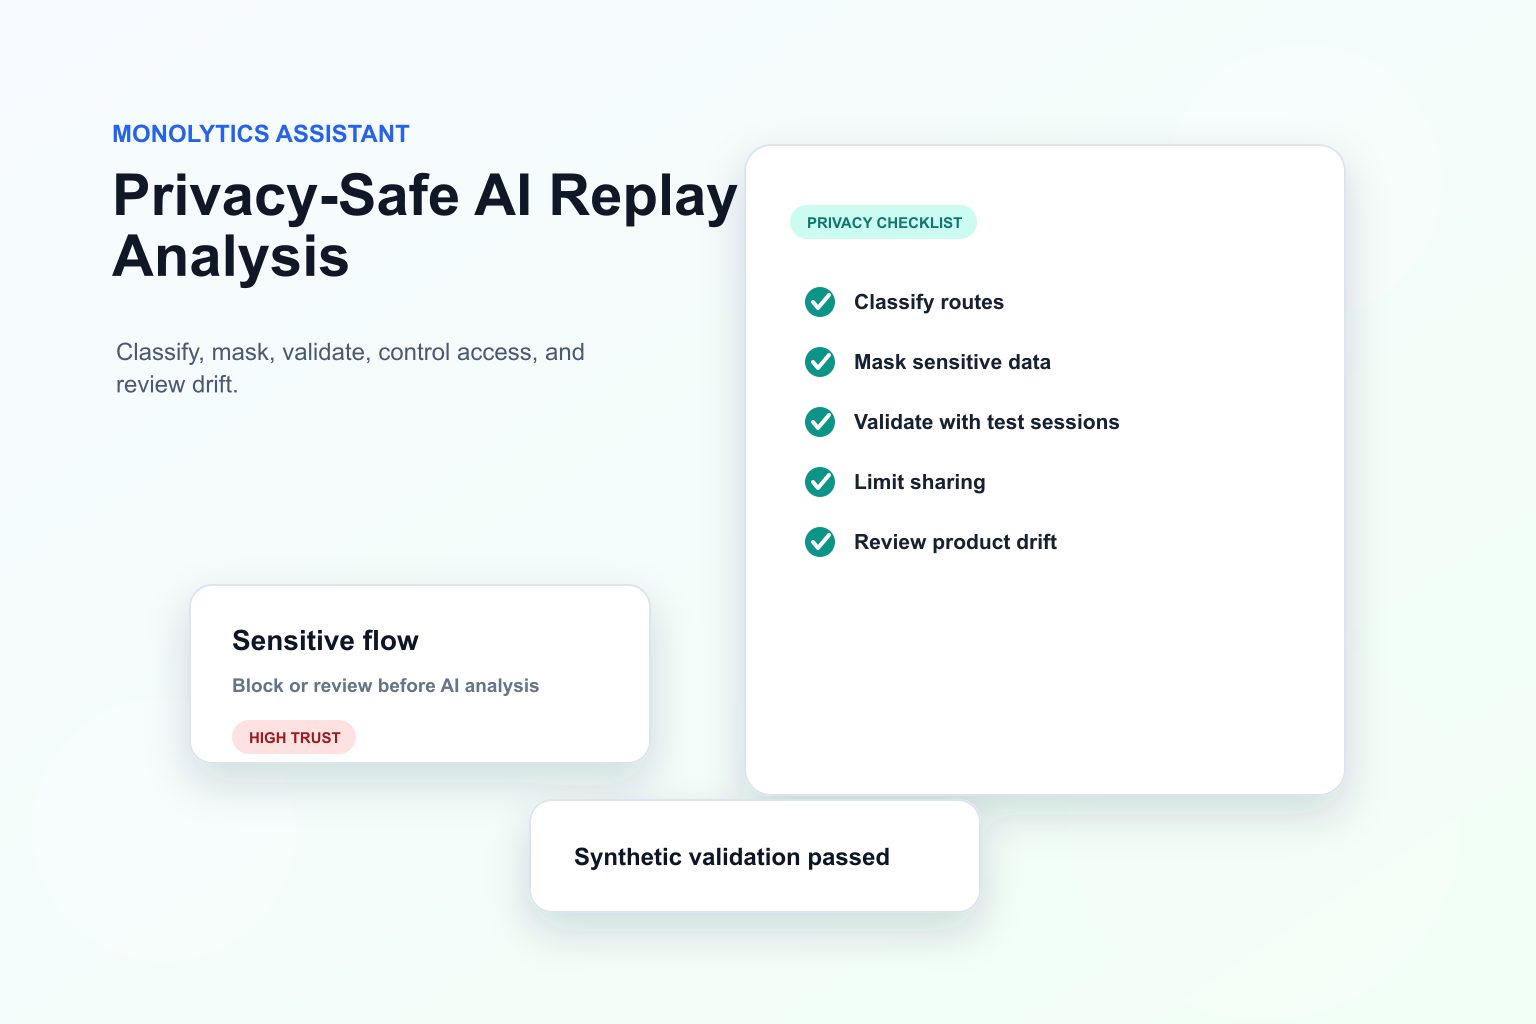Screen dimensions: 1536x1024
Task: Click the 'Classify, mask, validate' subtitle text
Action: (350, 368)
